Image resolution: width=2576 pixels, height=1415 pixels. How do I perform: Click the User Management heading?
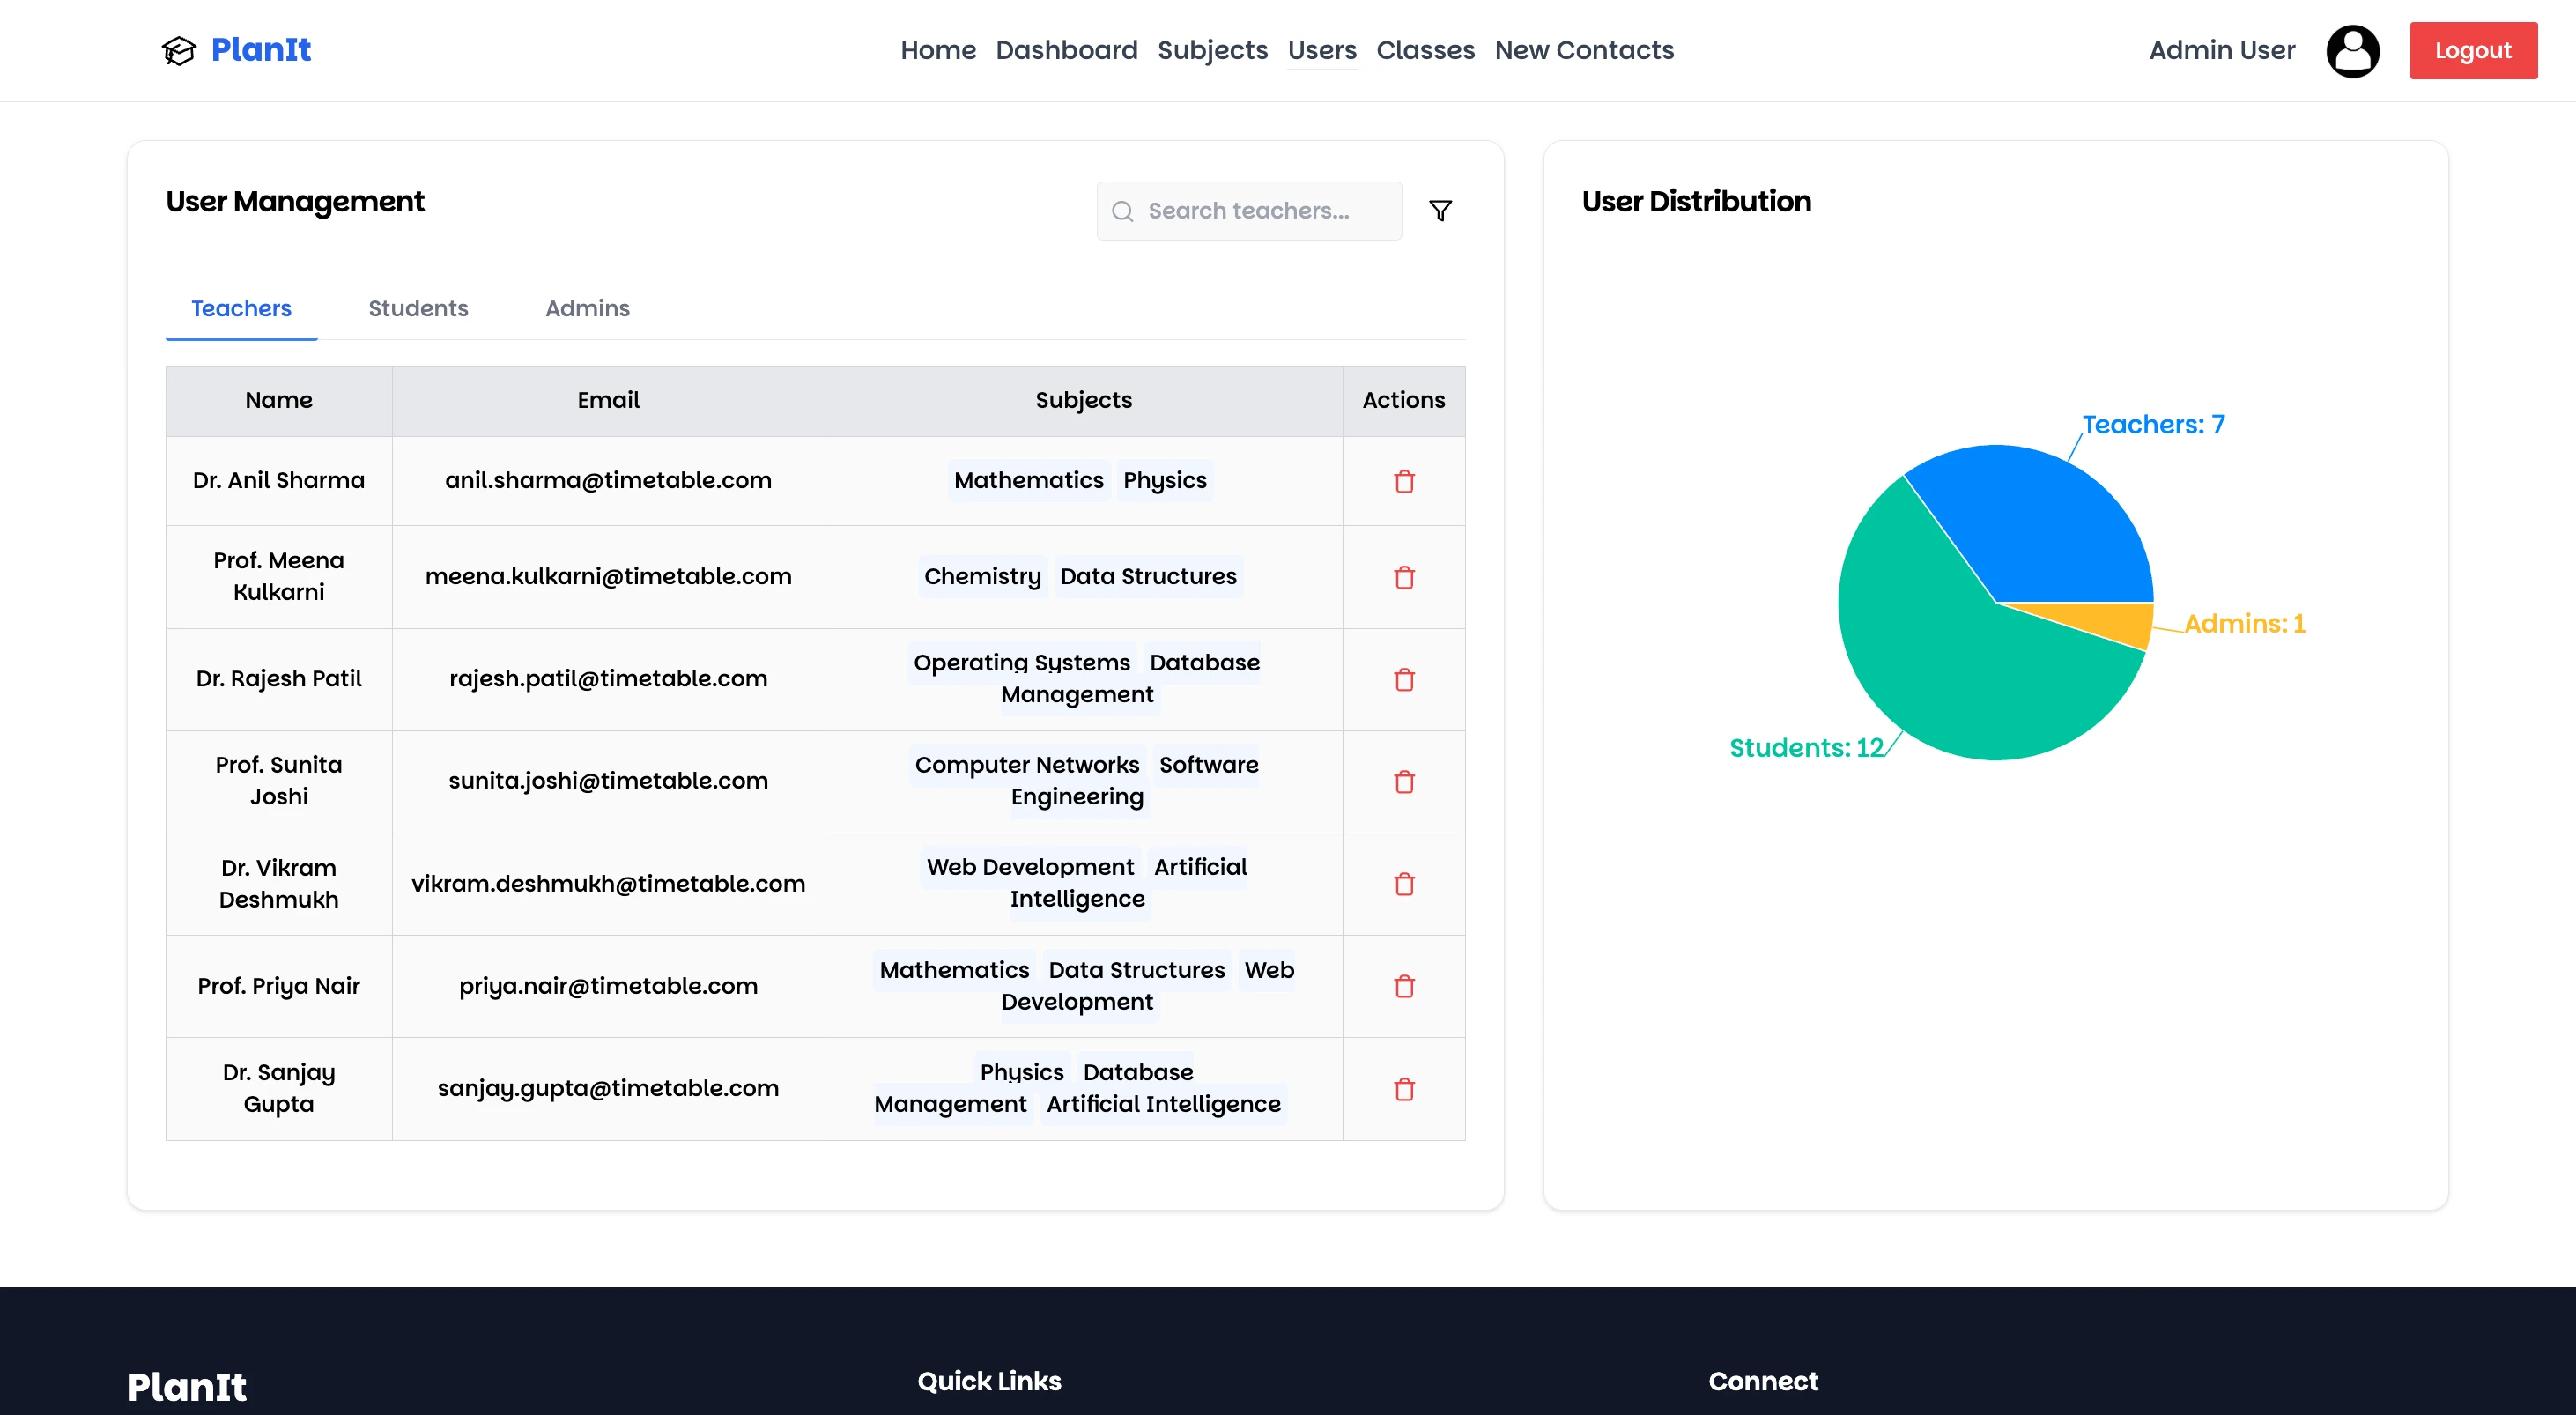coord(295,201)
